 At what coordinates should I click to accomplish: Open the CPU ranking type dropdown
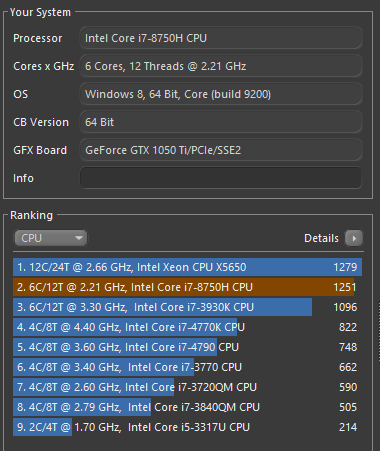coord(51,238)
